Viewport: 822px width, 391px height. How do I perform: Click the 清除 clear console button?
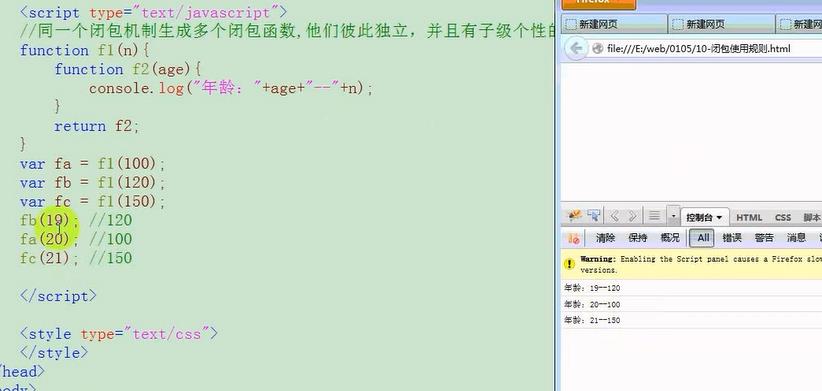[605, 238]
